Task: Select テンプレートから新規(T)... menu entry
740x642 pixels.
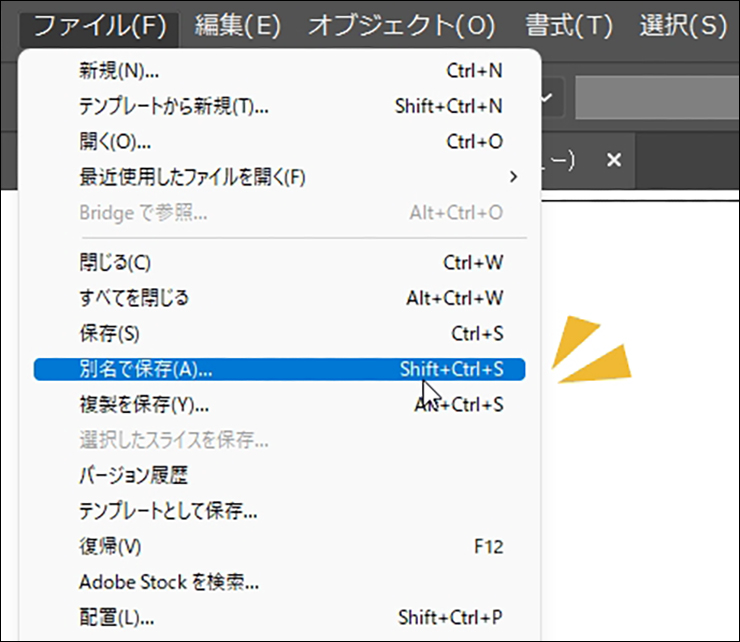Action: pos(173,106)
